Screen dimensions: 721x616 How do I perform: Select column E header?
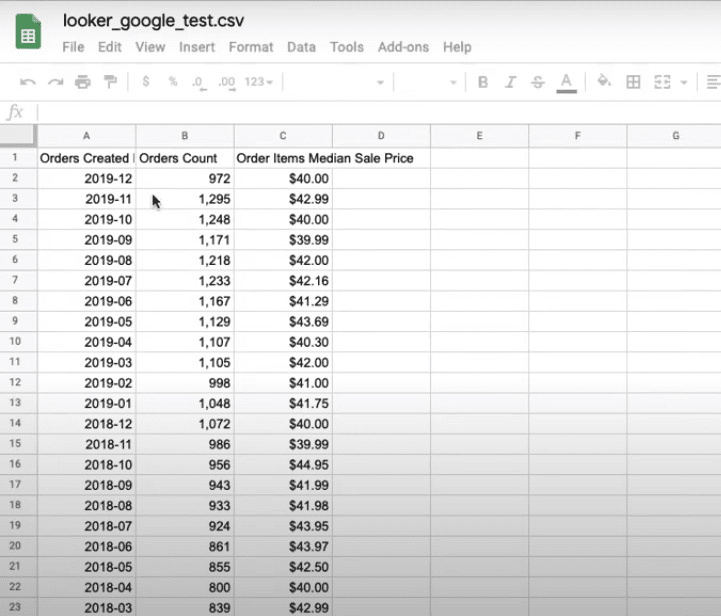[x=480, y=136]
